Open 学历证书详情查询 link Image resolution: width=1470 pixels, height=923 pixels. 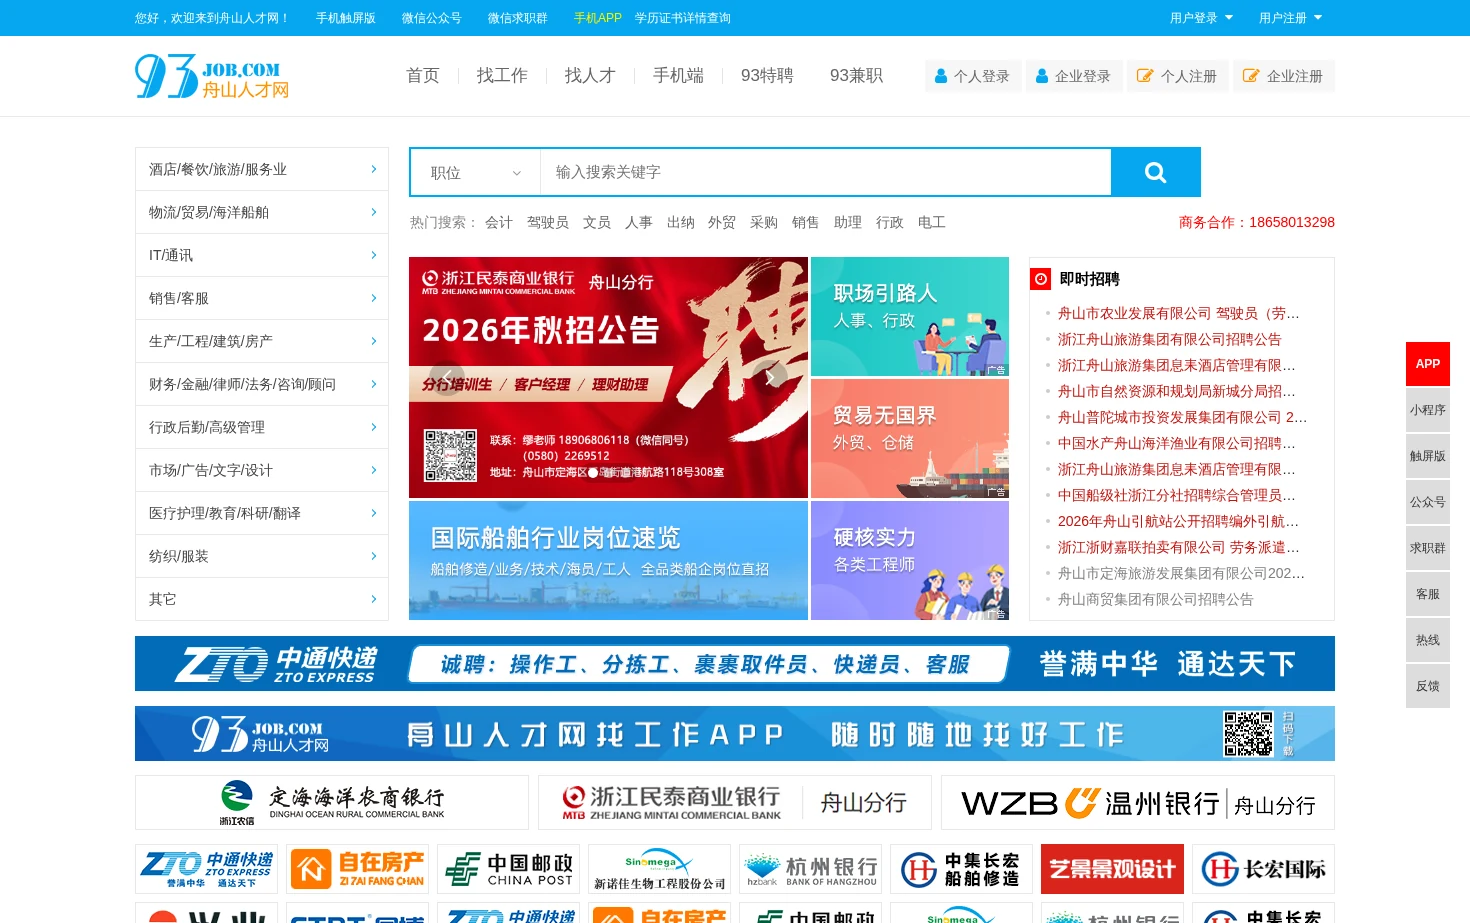coord(683,18)
